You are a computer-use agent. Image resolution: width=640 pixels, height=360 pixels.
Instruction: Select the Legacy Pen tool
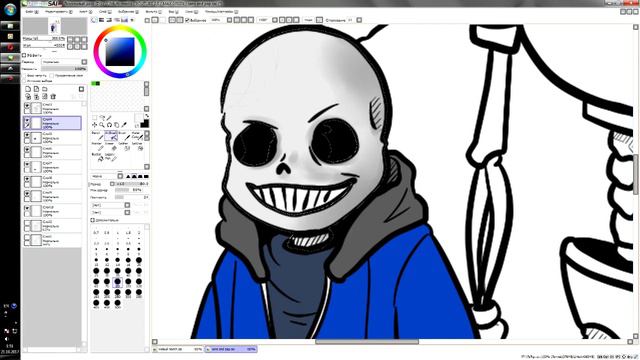(x=111, y=157)
